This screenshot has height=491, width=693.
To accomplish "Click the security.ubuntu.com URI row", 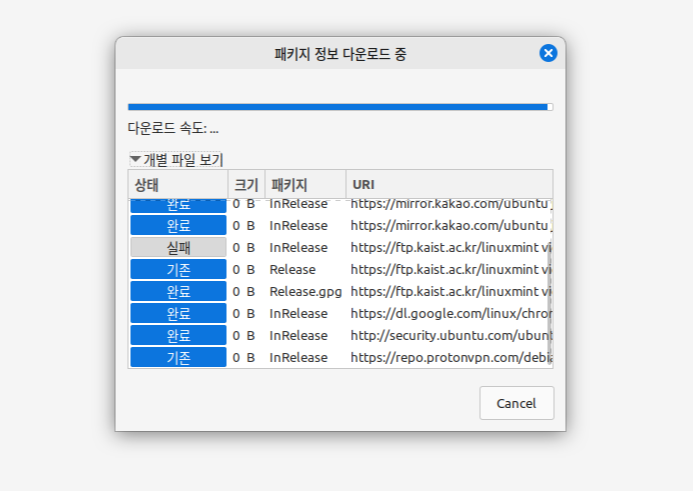I will pos(451,336).
